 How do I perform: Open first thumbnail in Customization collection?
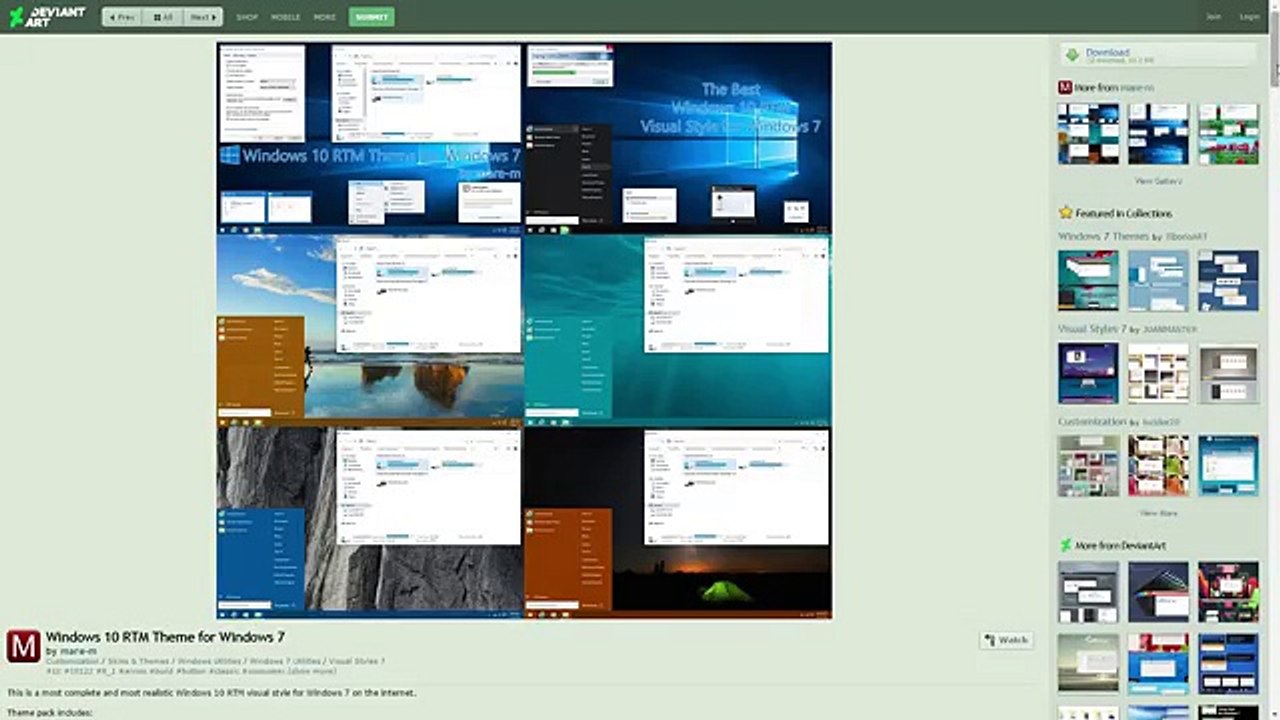(1088, 465)
